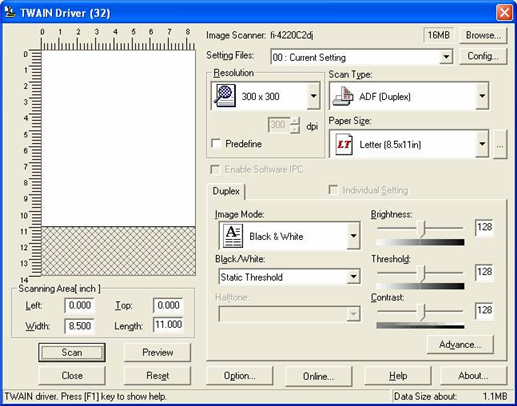Open the Setting Files dropdown
The width and height of the screenshot is (517, 406).
pos(446,57)
